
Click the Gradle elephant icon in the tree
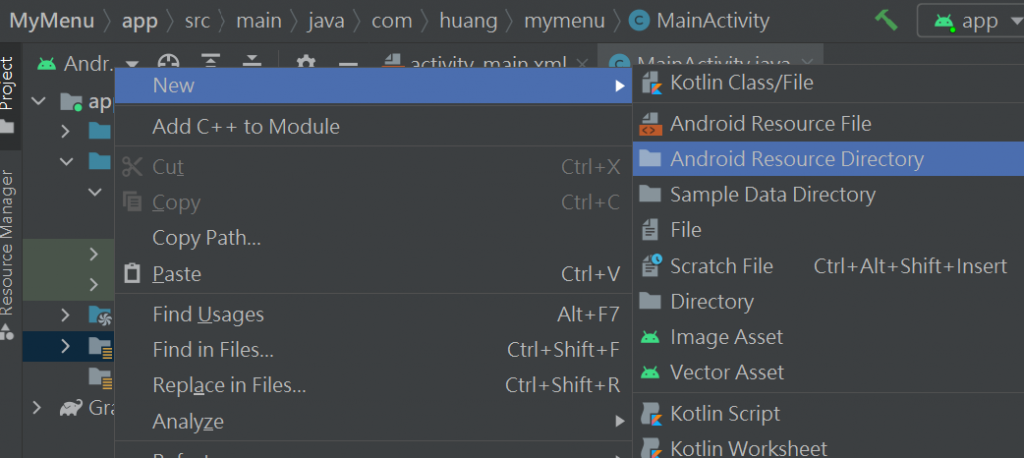[71, 408]
